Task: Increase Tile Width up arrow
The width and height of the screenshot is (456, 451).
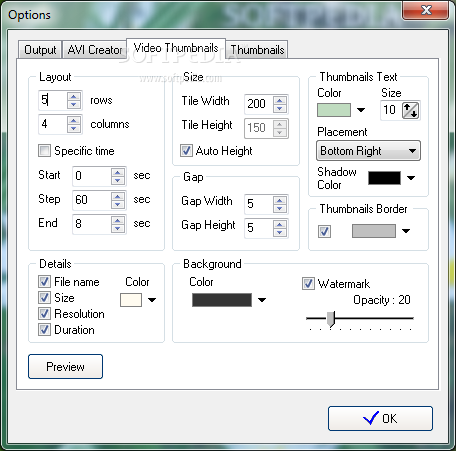Action: click(x=280, y=100)
